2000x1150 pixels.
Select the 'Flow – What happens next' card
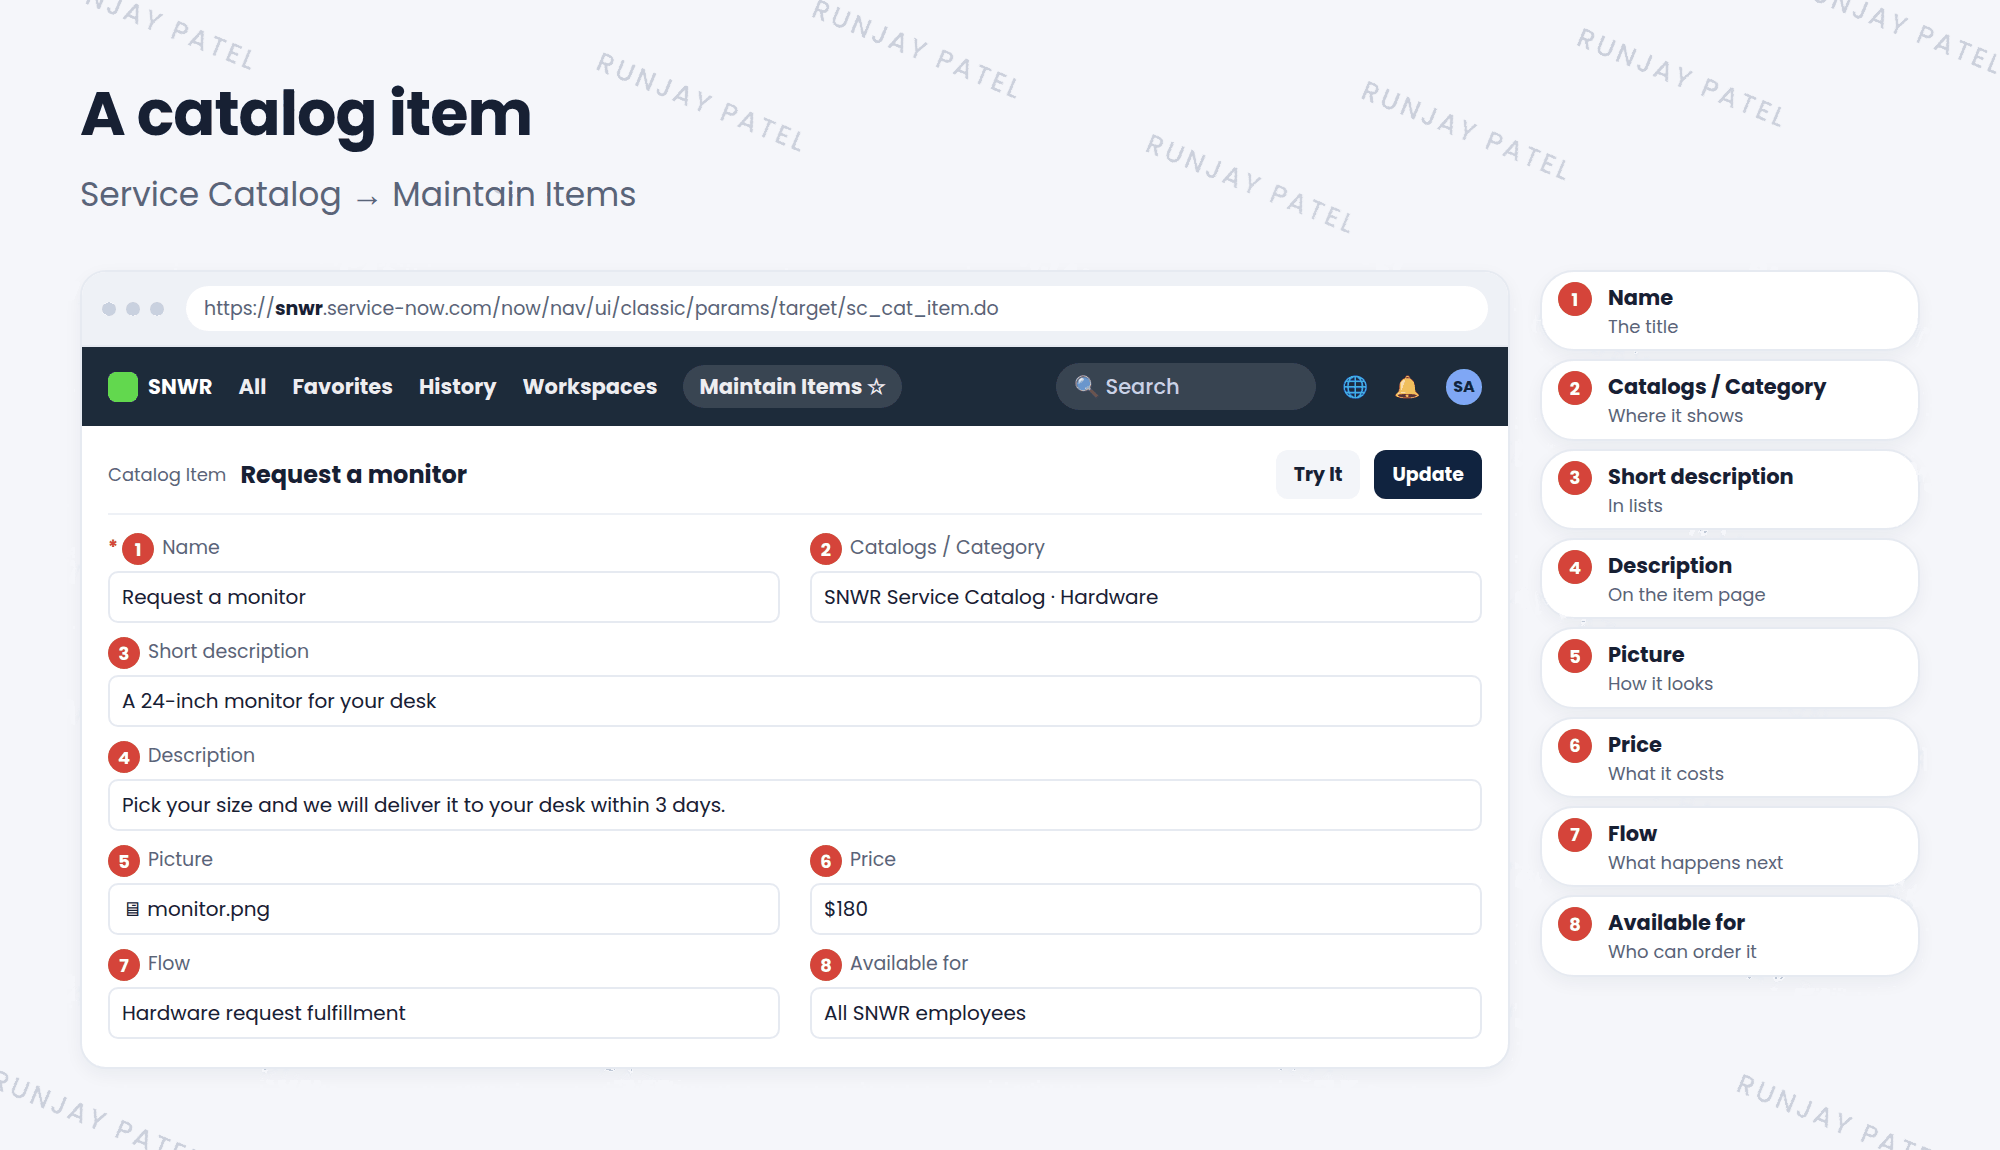[x=1729, y=847]
